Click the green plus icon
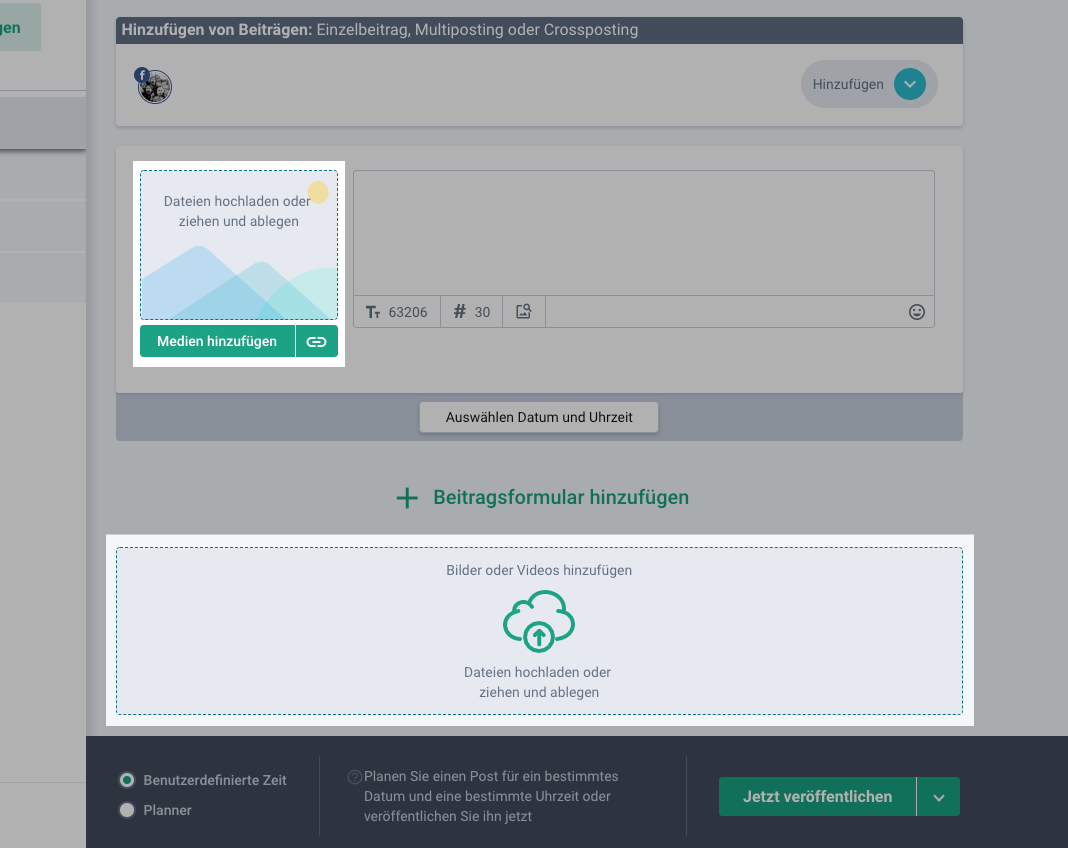1068x848 pixels. click(407, 498)
